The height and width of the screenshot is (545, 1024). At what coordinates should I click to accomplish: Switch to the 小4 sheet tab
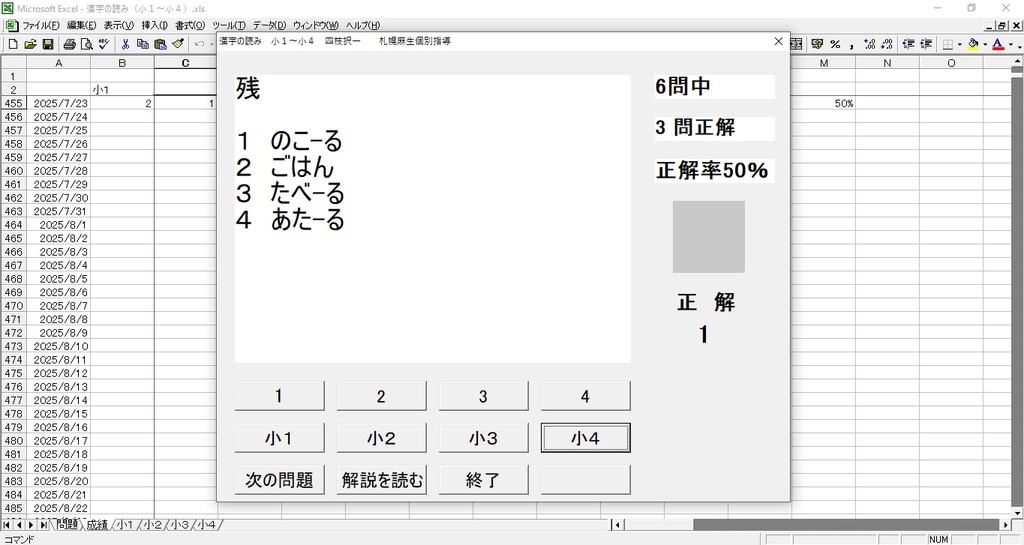pos(207,525)
